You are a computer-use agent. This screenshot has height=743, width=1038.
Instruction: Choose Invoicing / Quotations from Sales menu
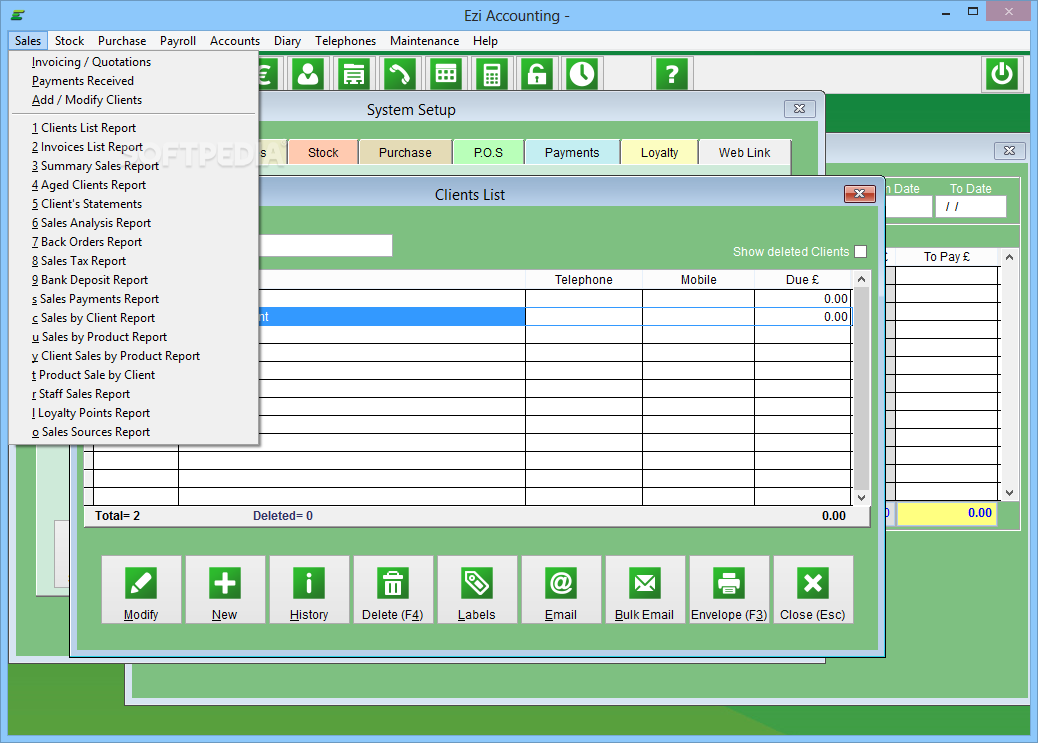click(134, 62)
